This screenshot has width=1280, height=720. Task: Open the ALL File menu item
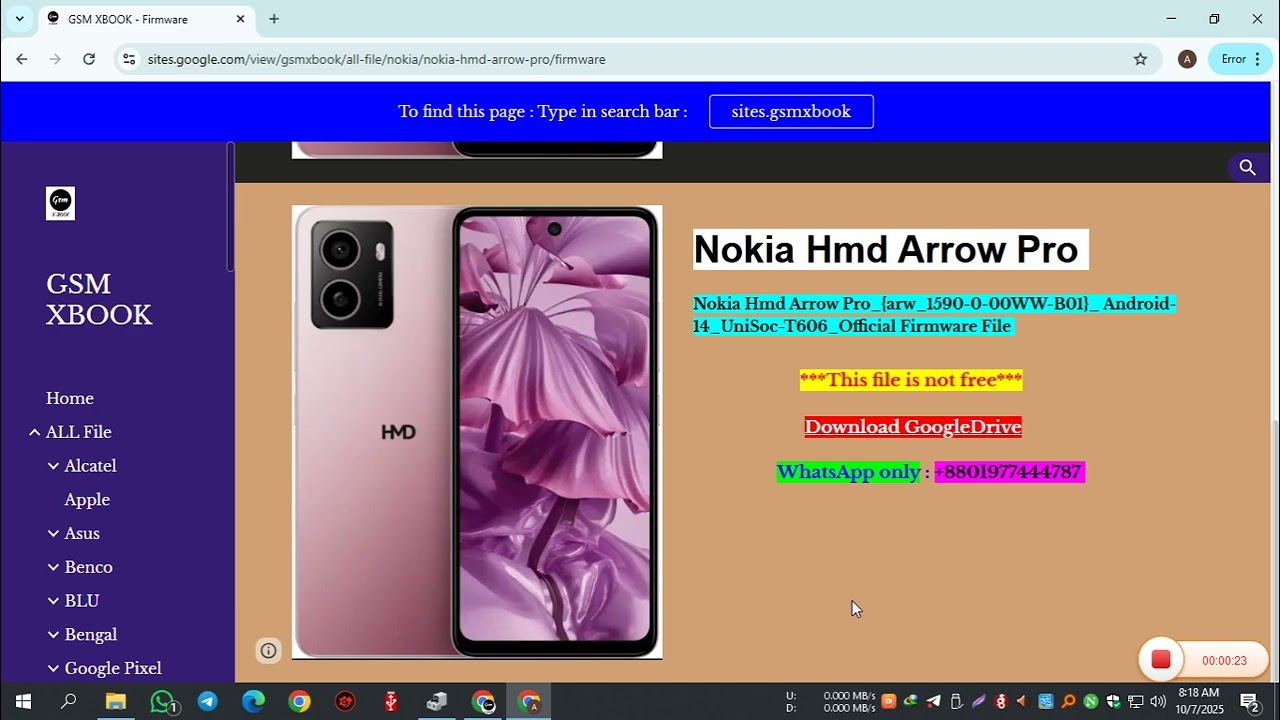click(78, 432)
